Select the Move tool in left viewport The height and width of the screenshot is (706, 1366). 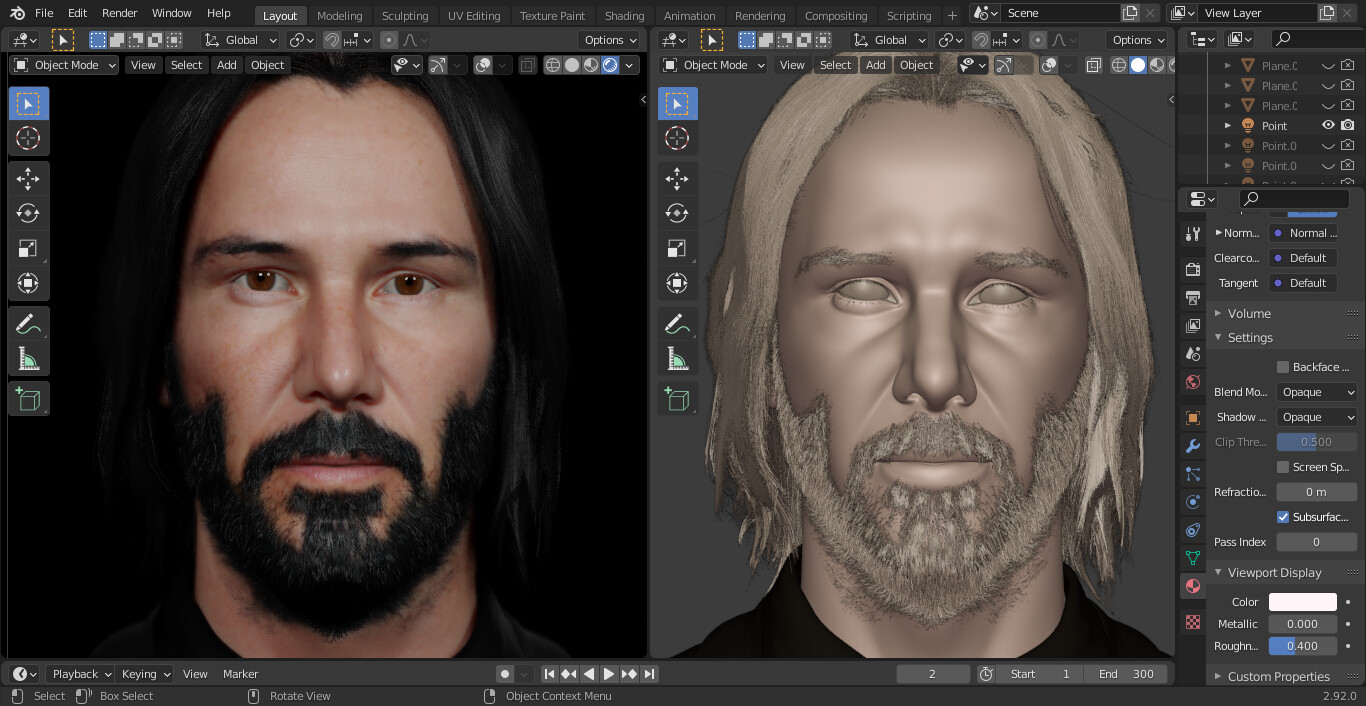[x=28, y=178]
